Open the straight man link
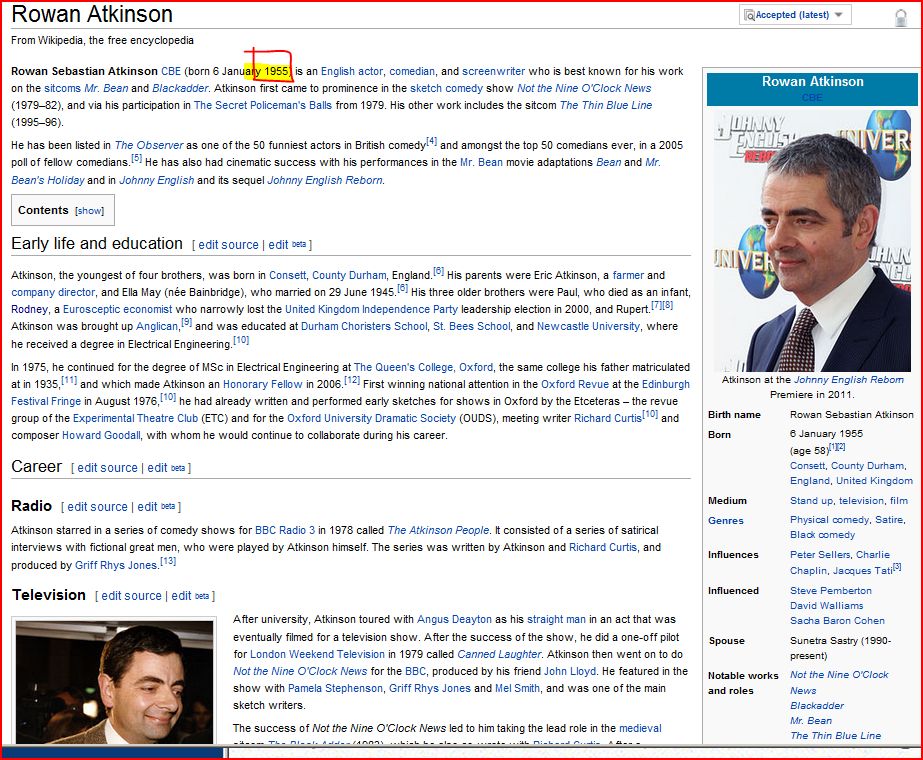The width and height of the screenshot is (923, 760). [556, 619]
